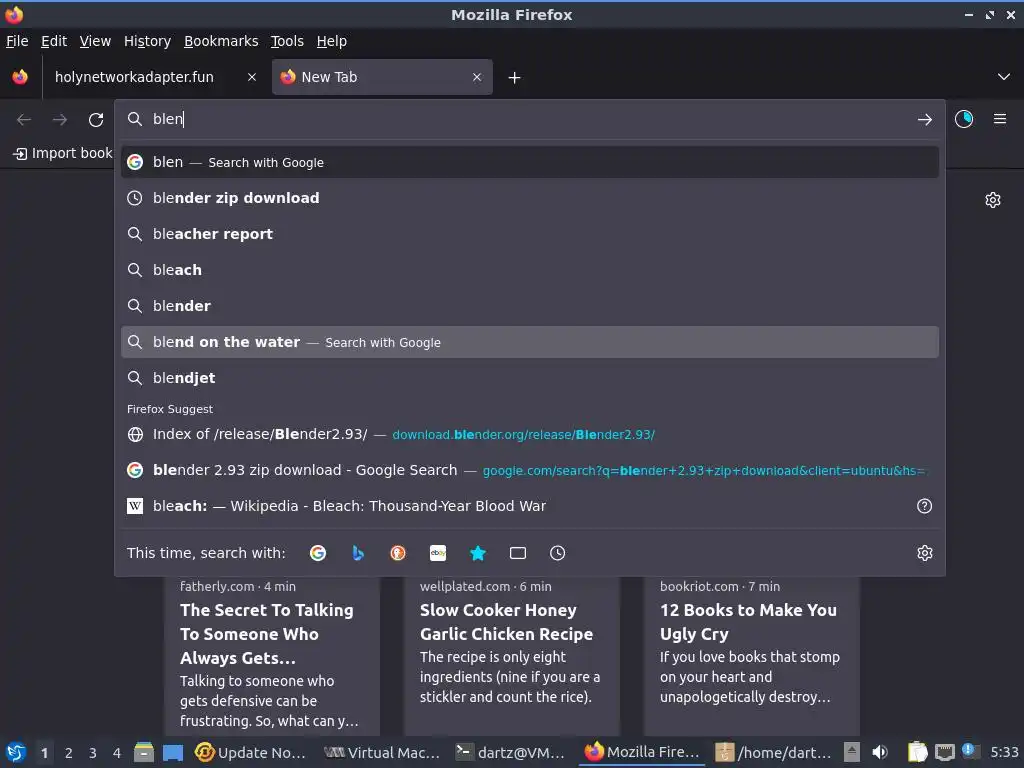Viewport: 1024px width, 768px height.
Task: Select 'blen — Search with Google' suggestion
Action: click(530, 162)
